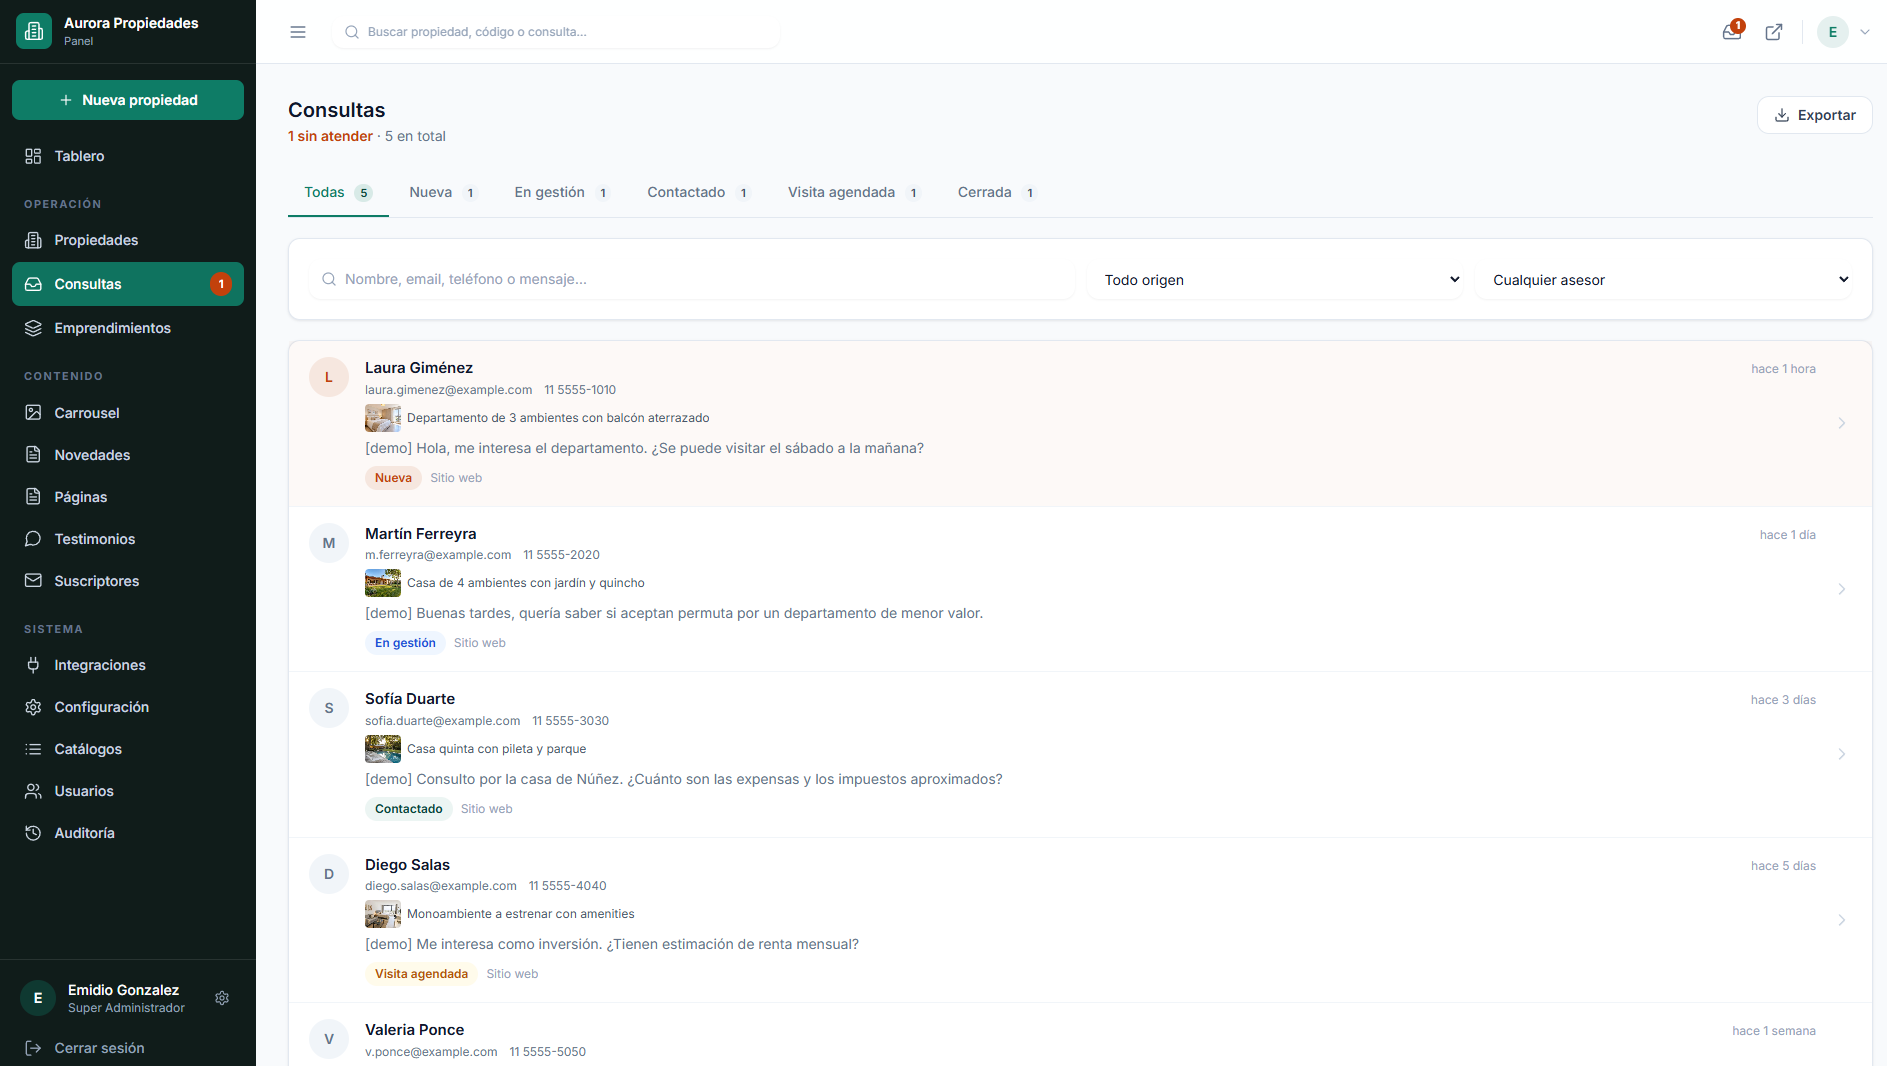Switch to the Contactado tab
This screenshot has height=1066, width=1887.
coord(699,192)
